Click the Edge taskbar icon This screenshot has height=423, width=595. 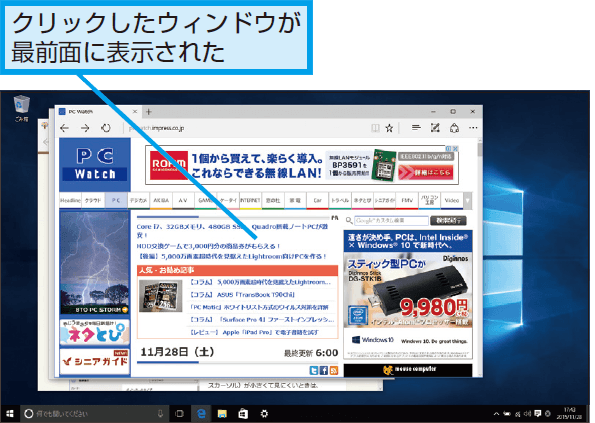coord(201,414)
